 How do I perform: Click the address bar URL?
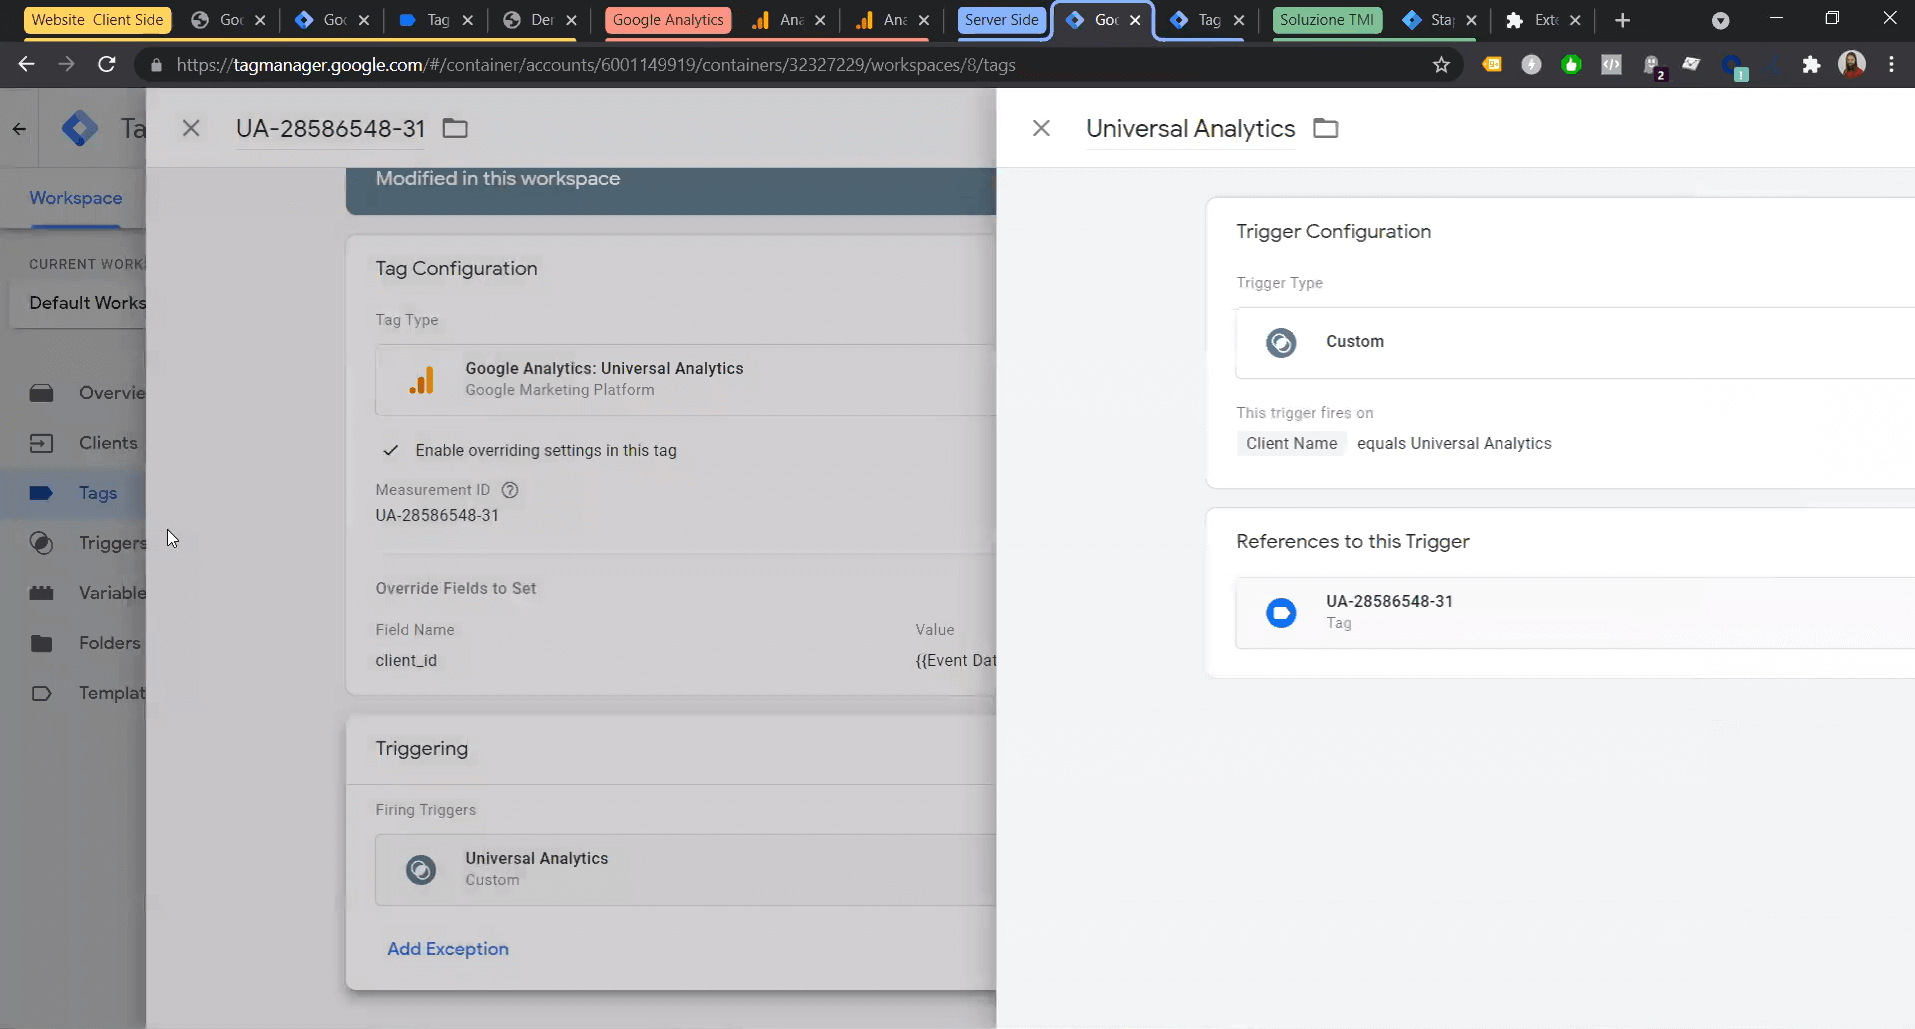tap(596, 65)
